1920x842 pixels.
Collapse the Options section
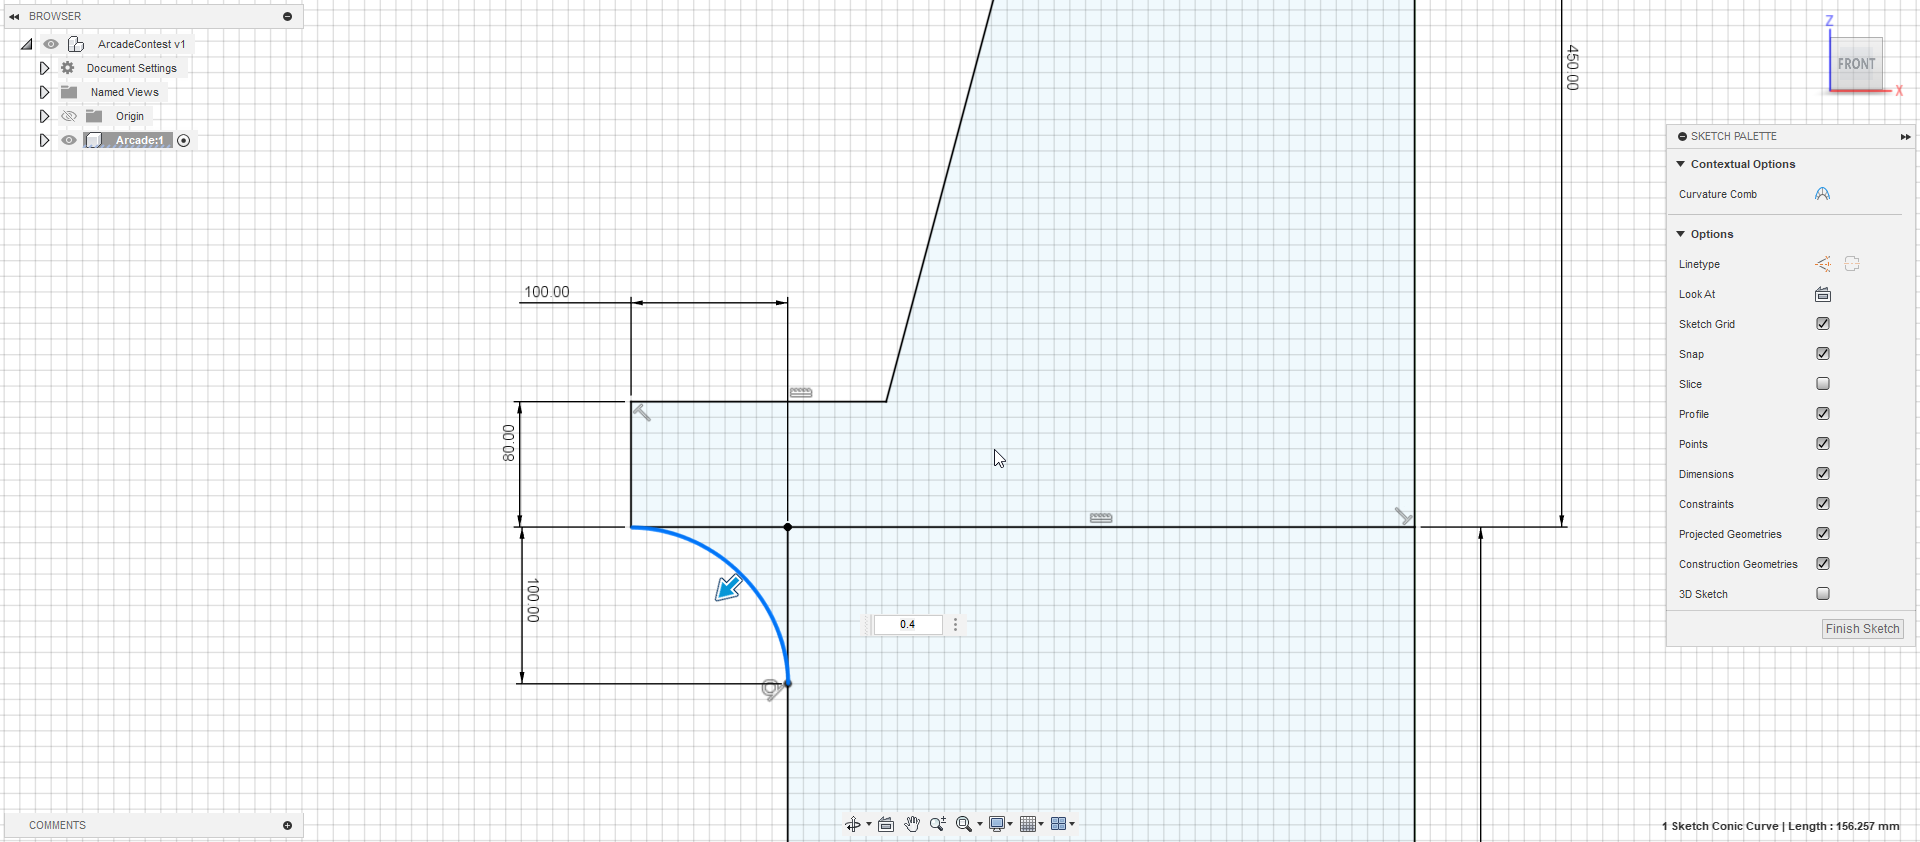pos(1681,234)
